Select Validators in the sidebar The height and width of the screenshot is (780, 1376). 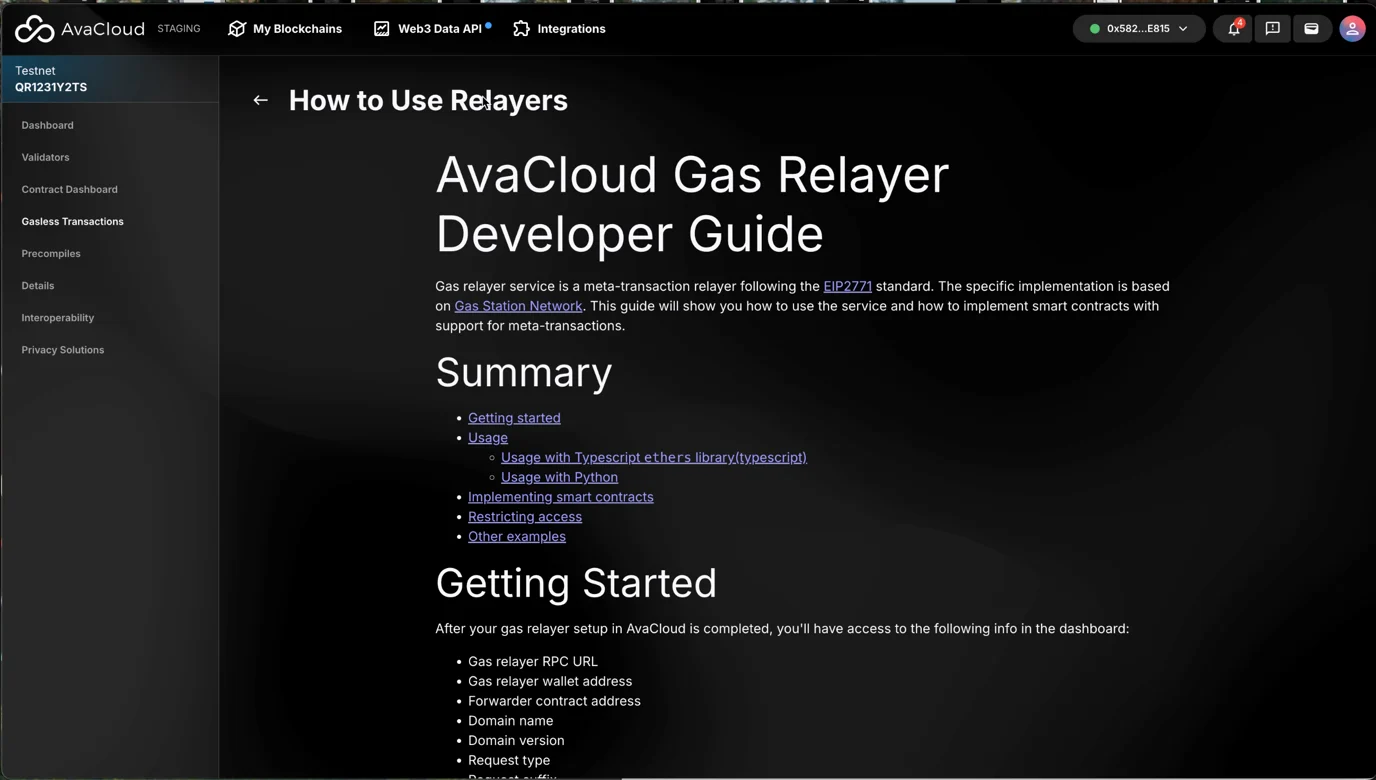(46, 157)
